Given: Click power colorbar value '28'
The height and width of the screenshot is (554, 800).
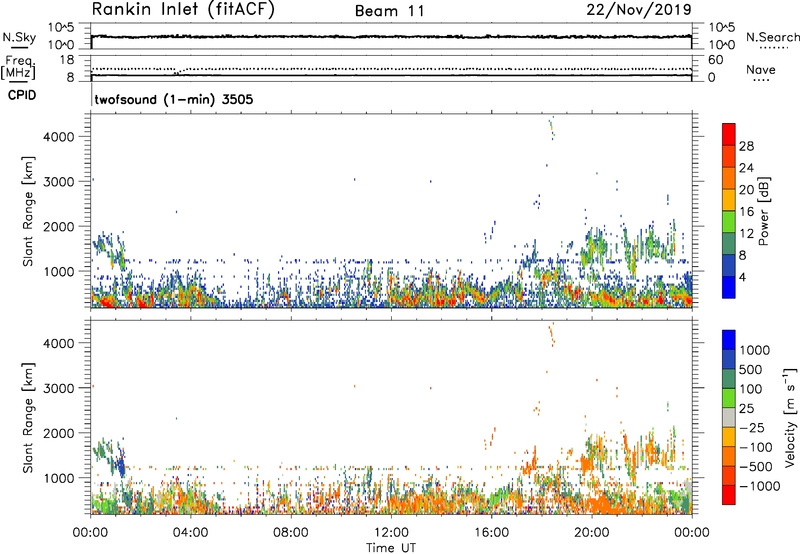Looking at the screenshot, I should [746, 146].
